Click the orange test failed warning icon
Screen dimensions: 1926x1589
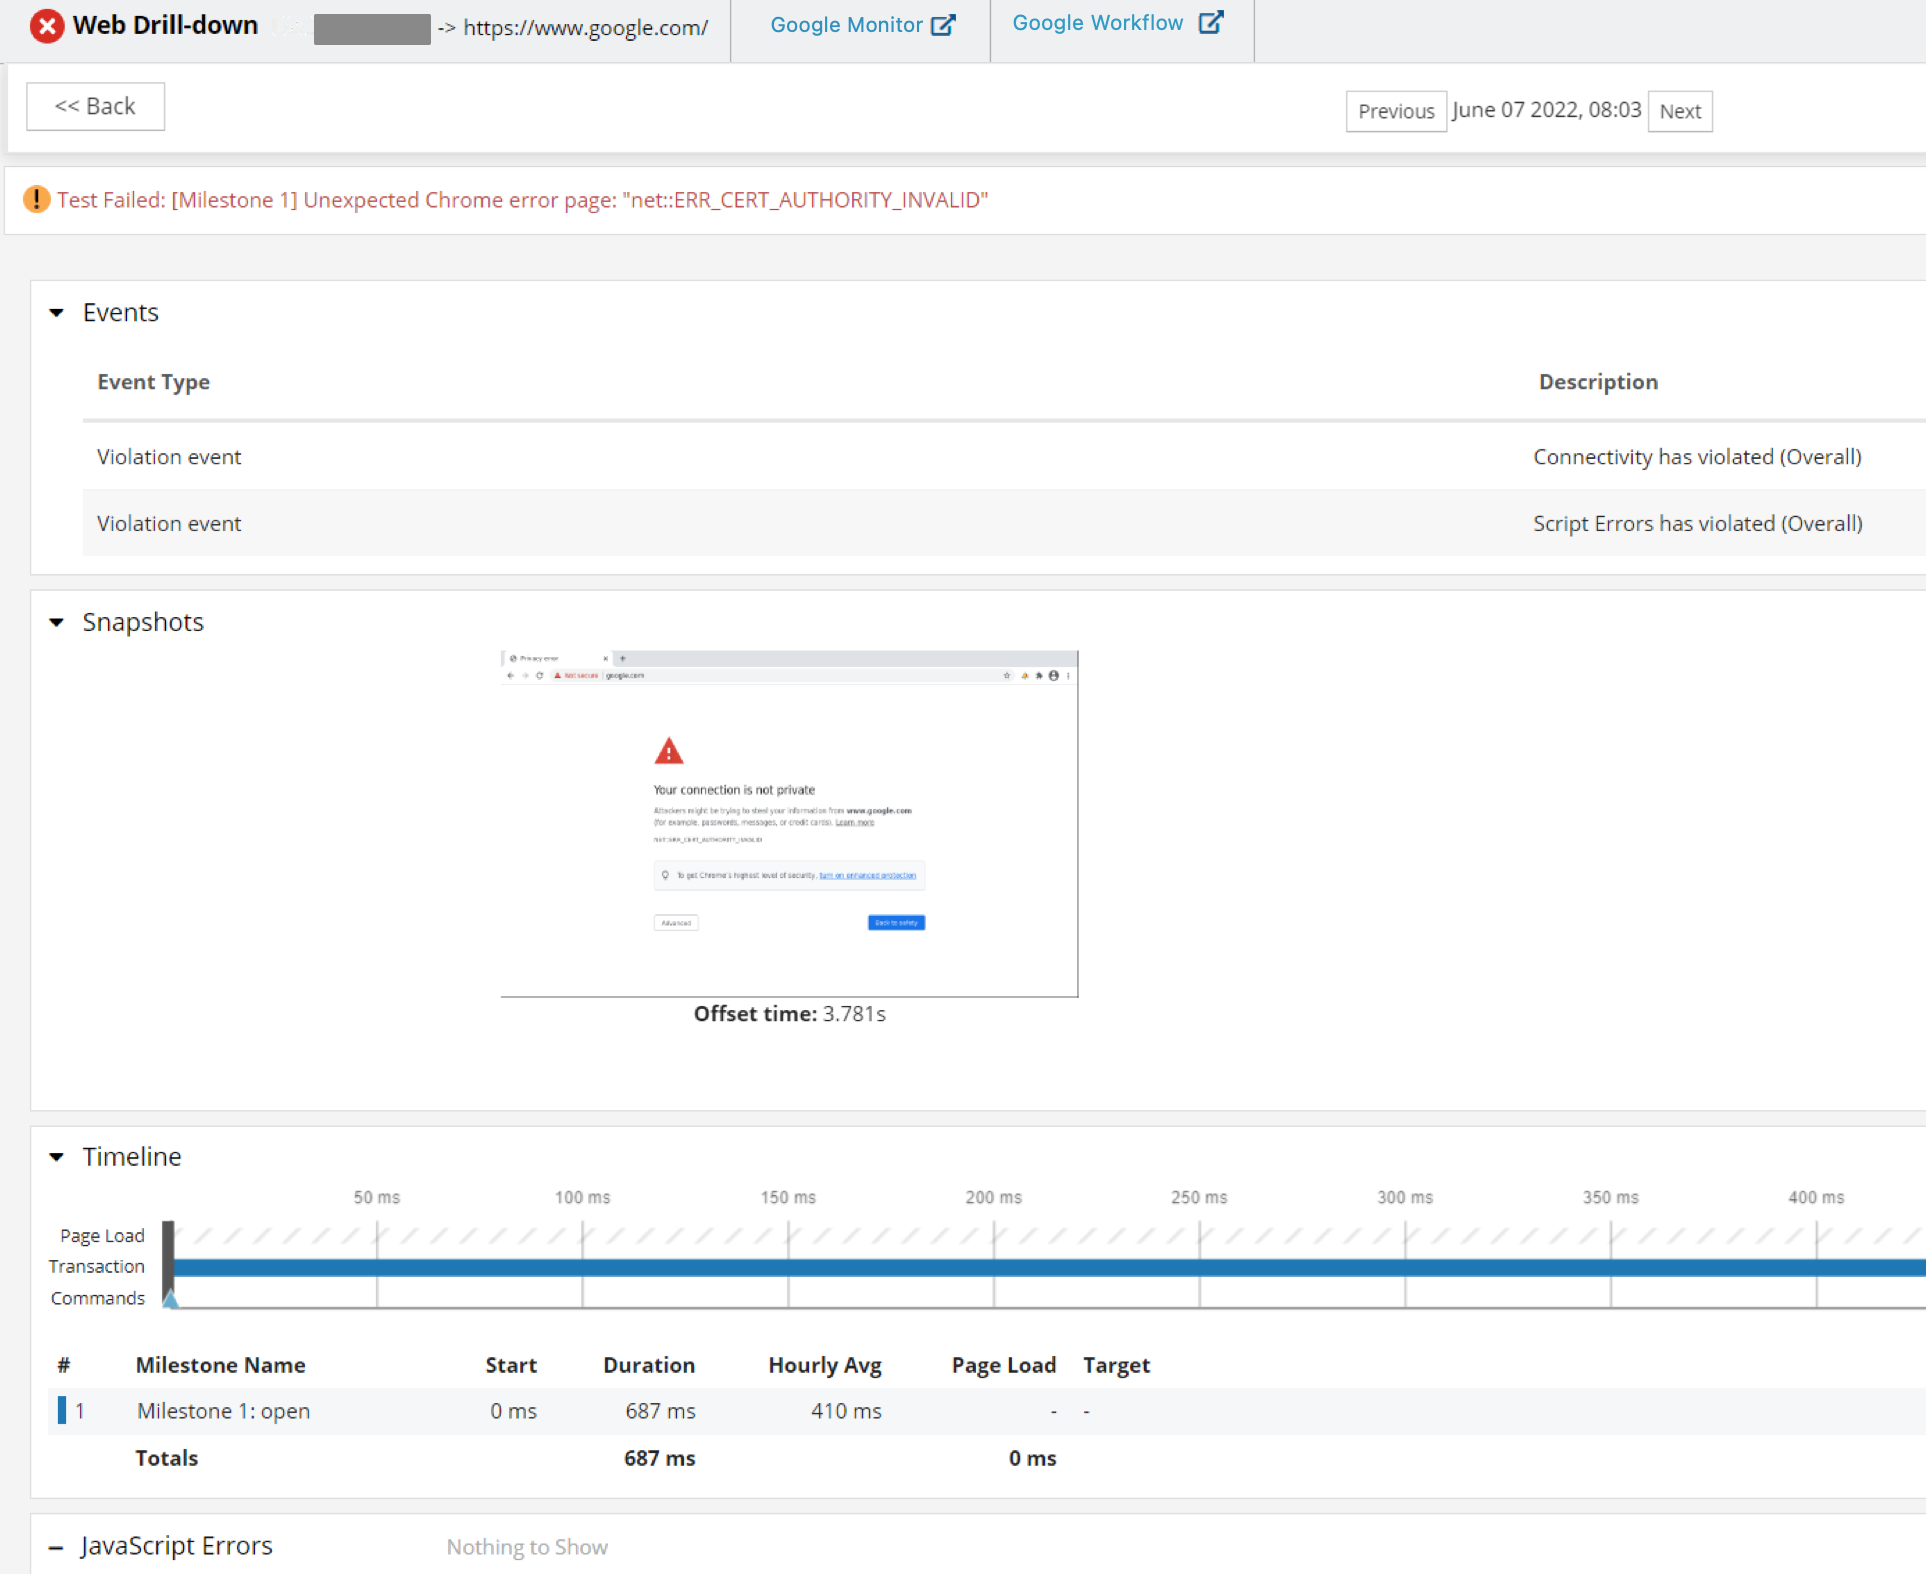37,200
